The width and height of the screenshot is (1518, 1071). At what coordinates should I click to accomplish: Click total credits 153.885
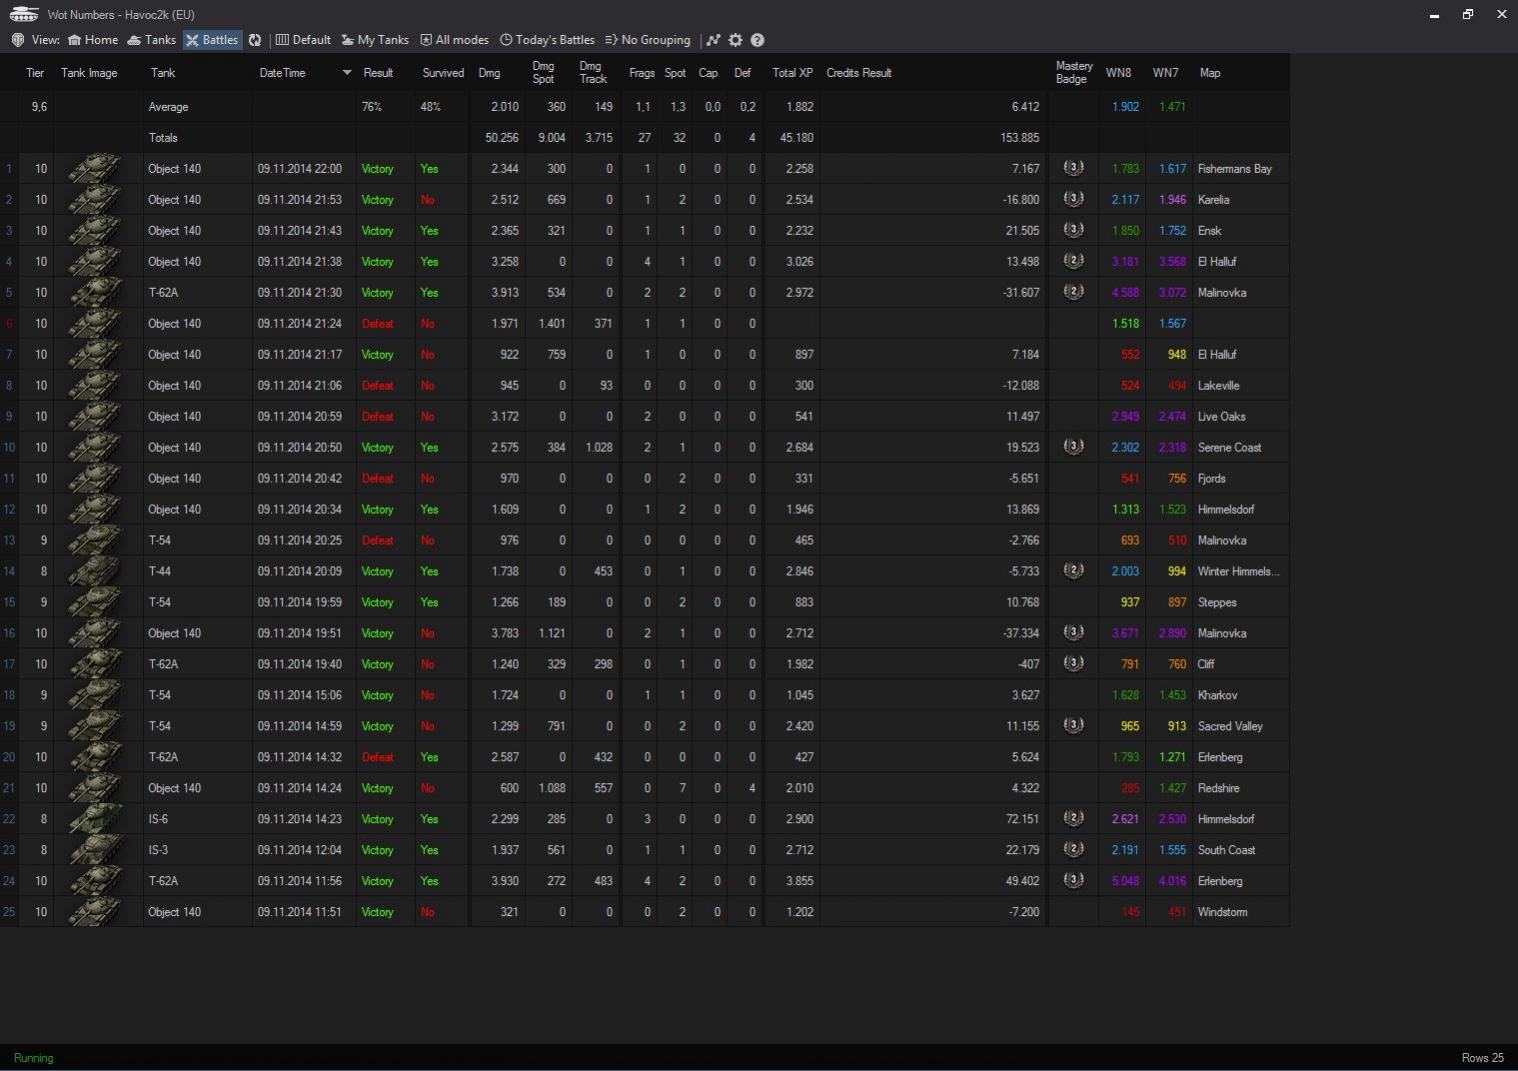[x=1019, y=137]
